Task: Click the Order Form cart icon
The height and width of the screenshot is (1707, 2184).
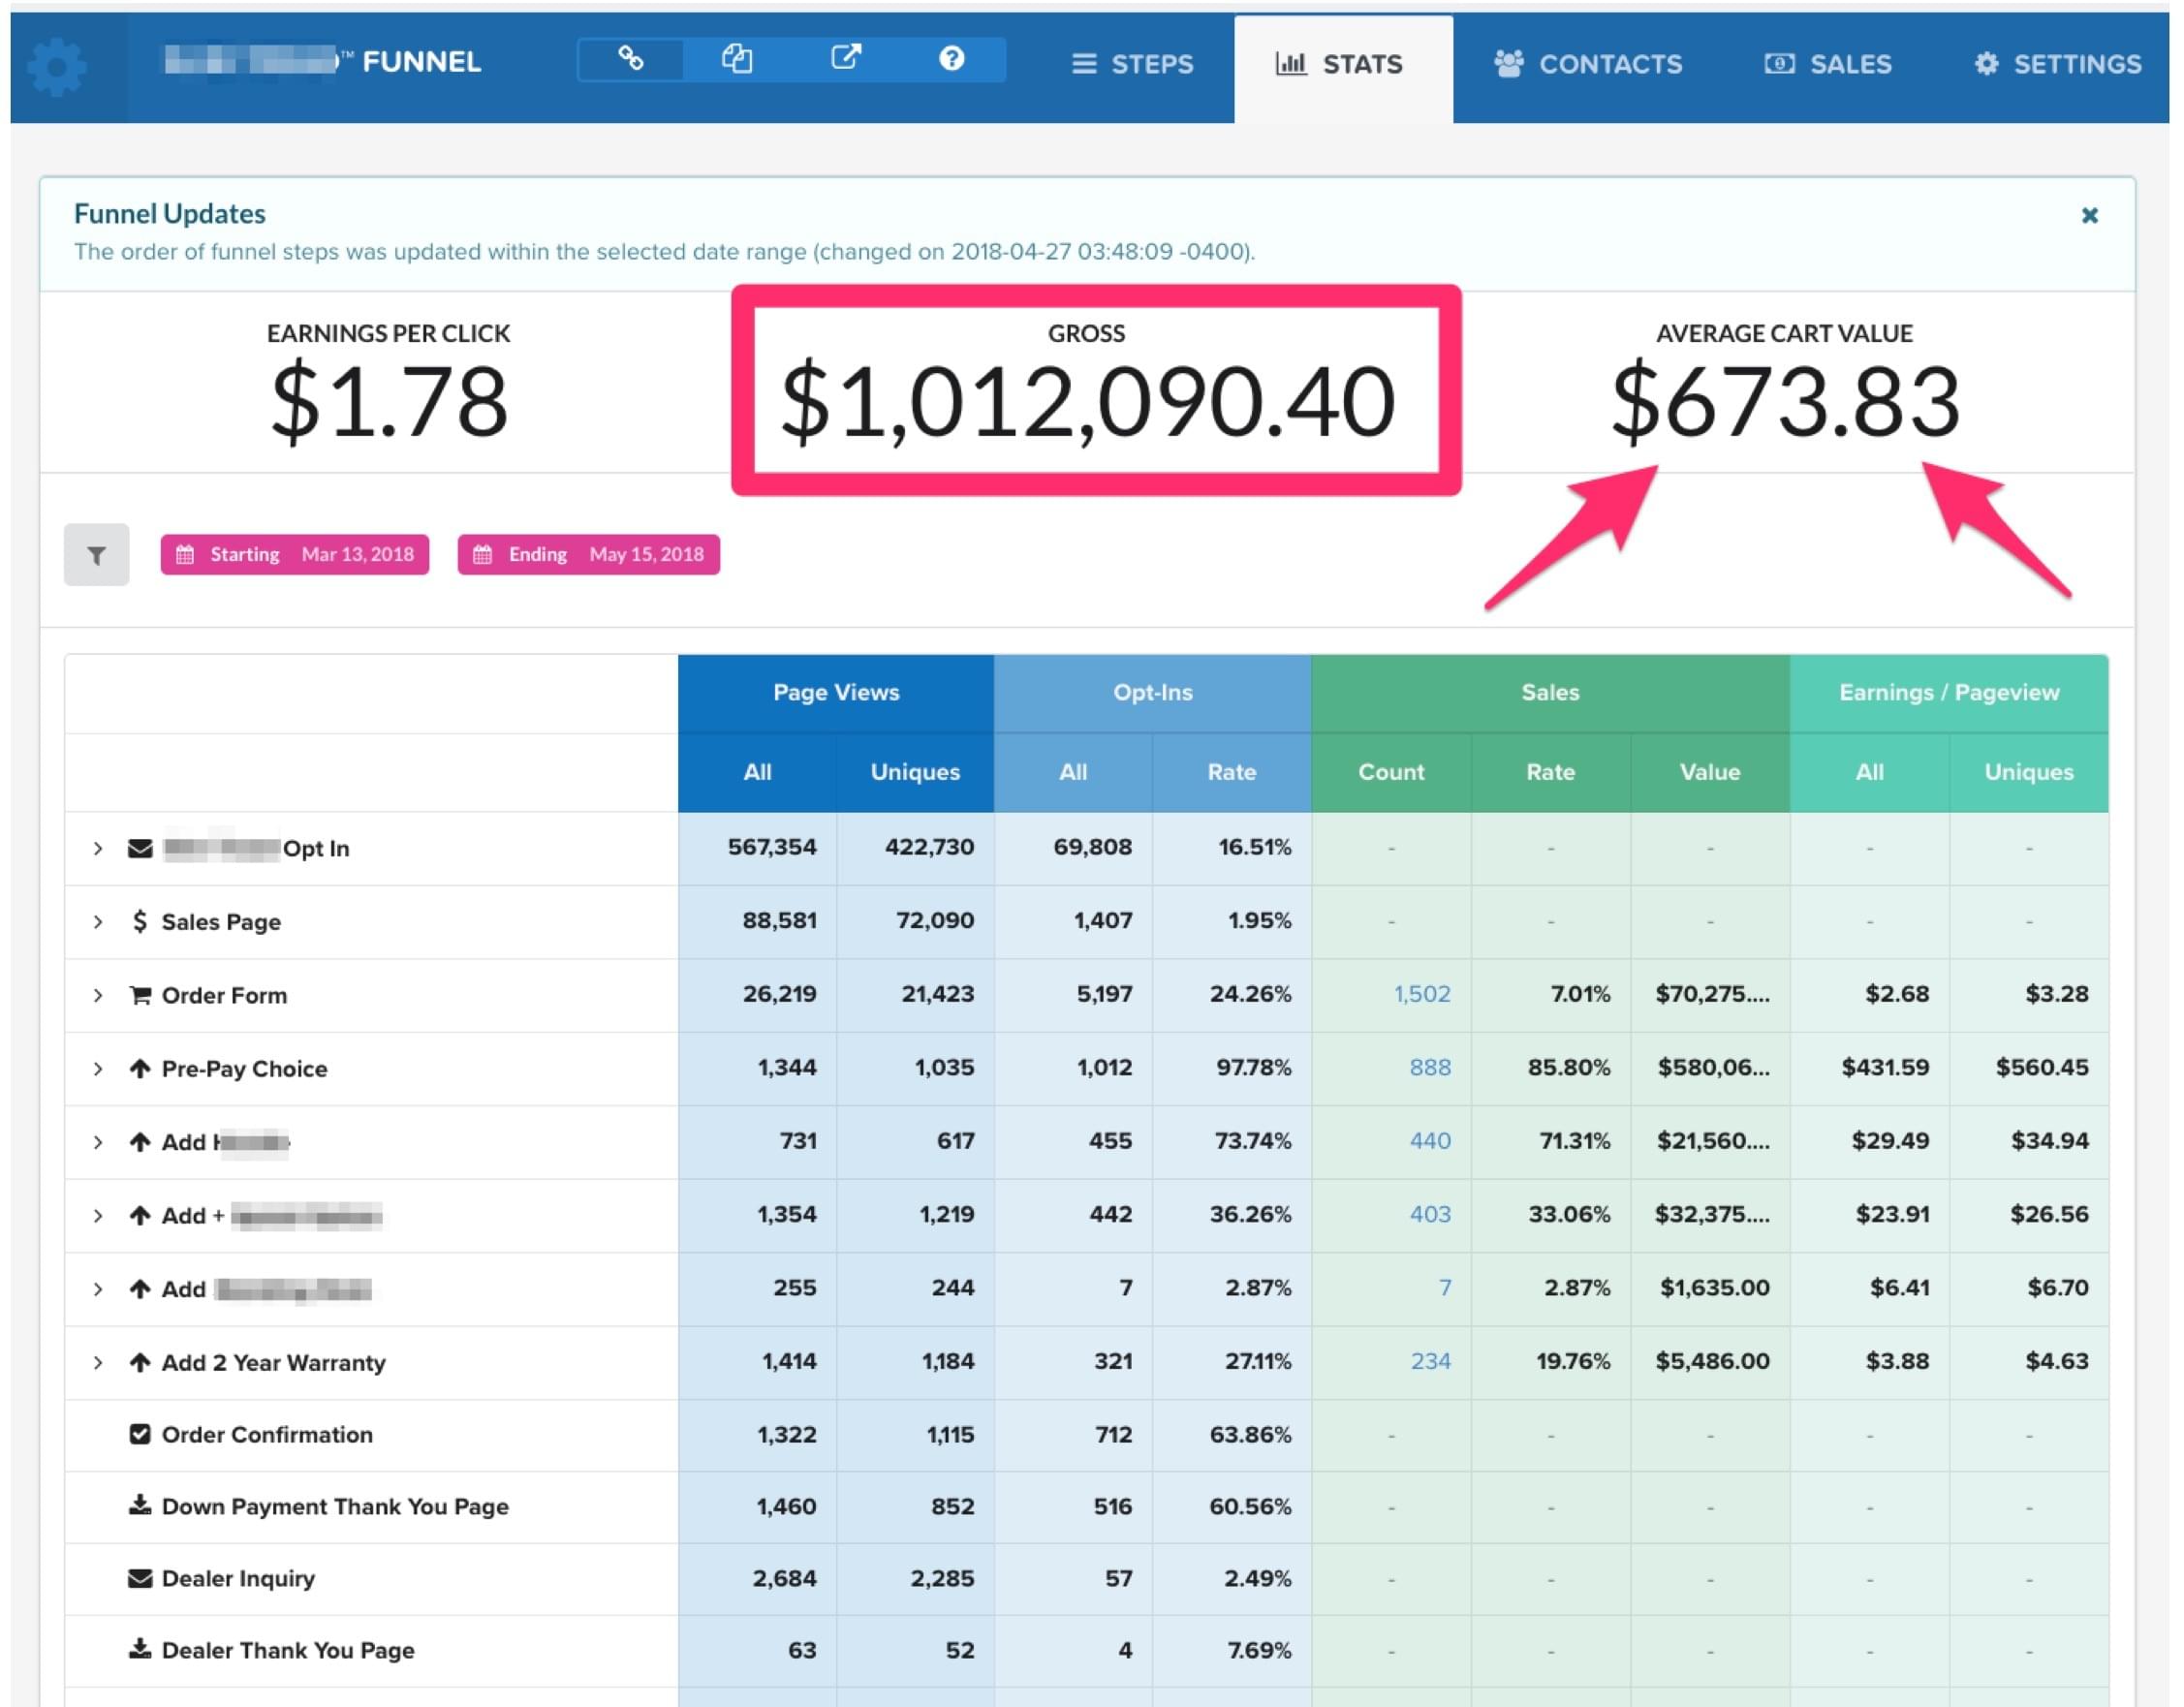Action: point(140,995)
